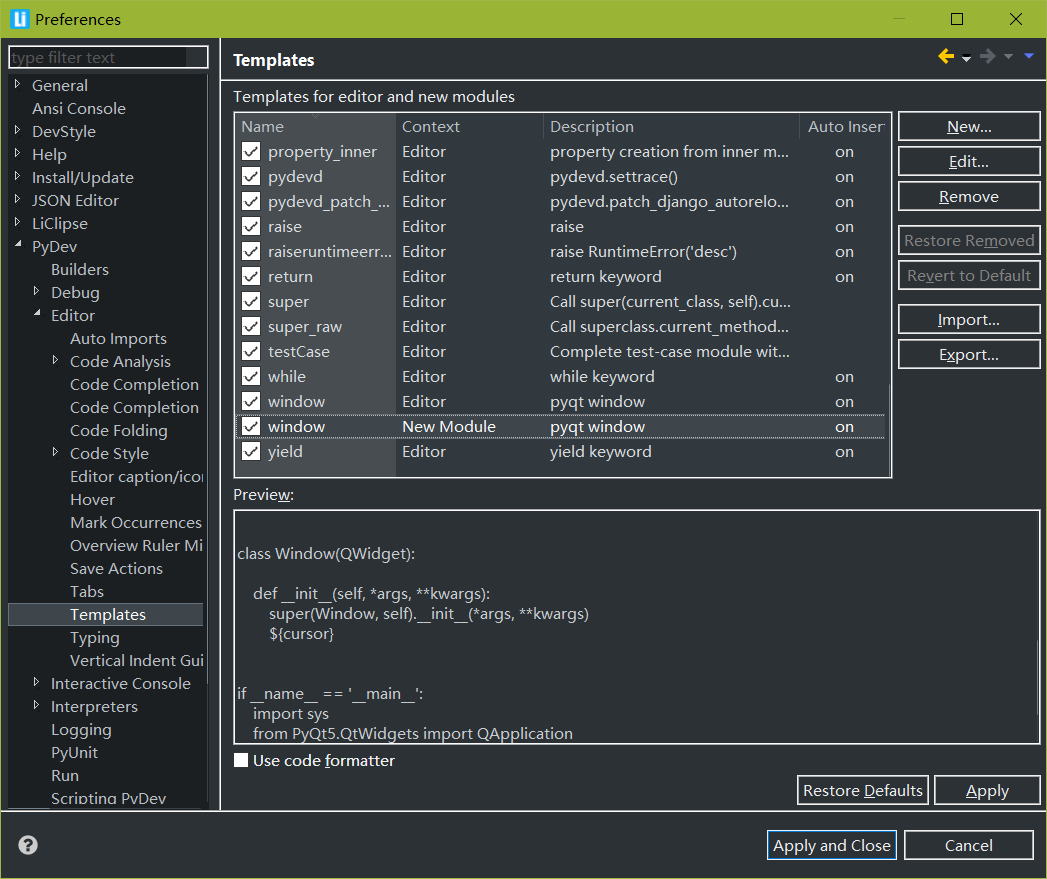Click Apply and Close button
The width and height of the screenshot is (1047, 879).
[x=831, y=845]
